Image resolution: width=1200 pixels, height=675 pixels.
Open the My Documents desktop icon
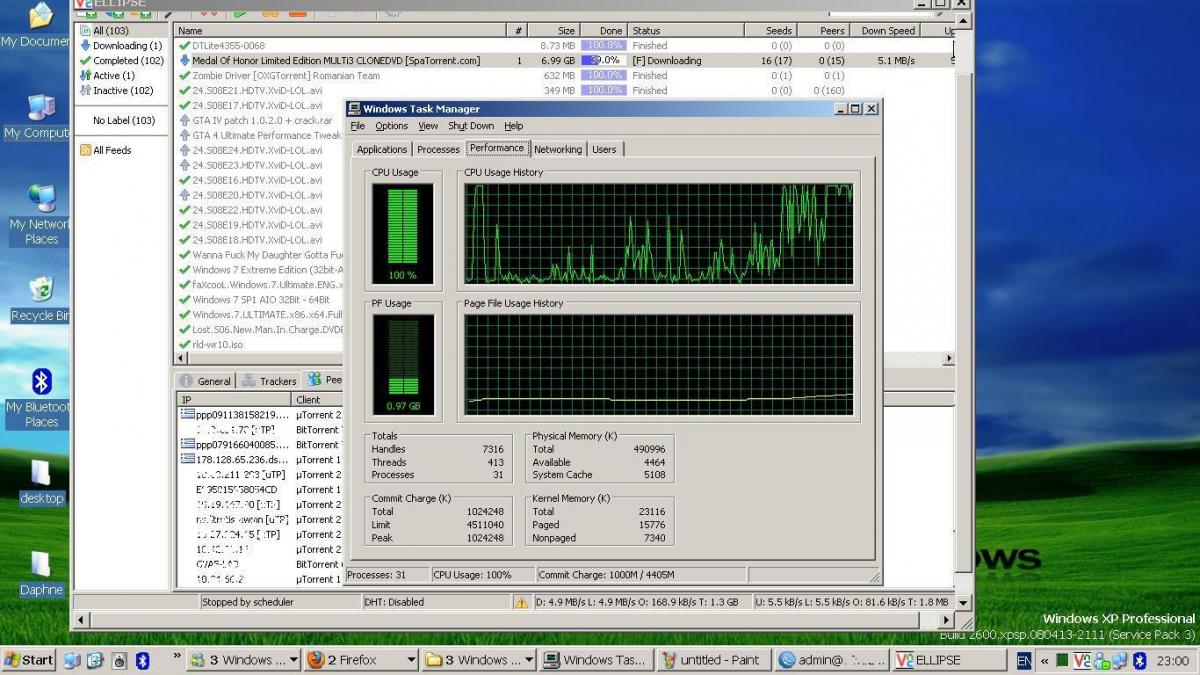pyautogui.click(x=38, y=24)
